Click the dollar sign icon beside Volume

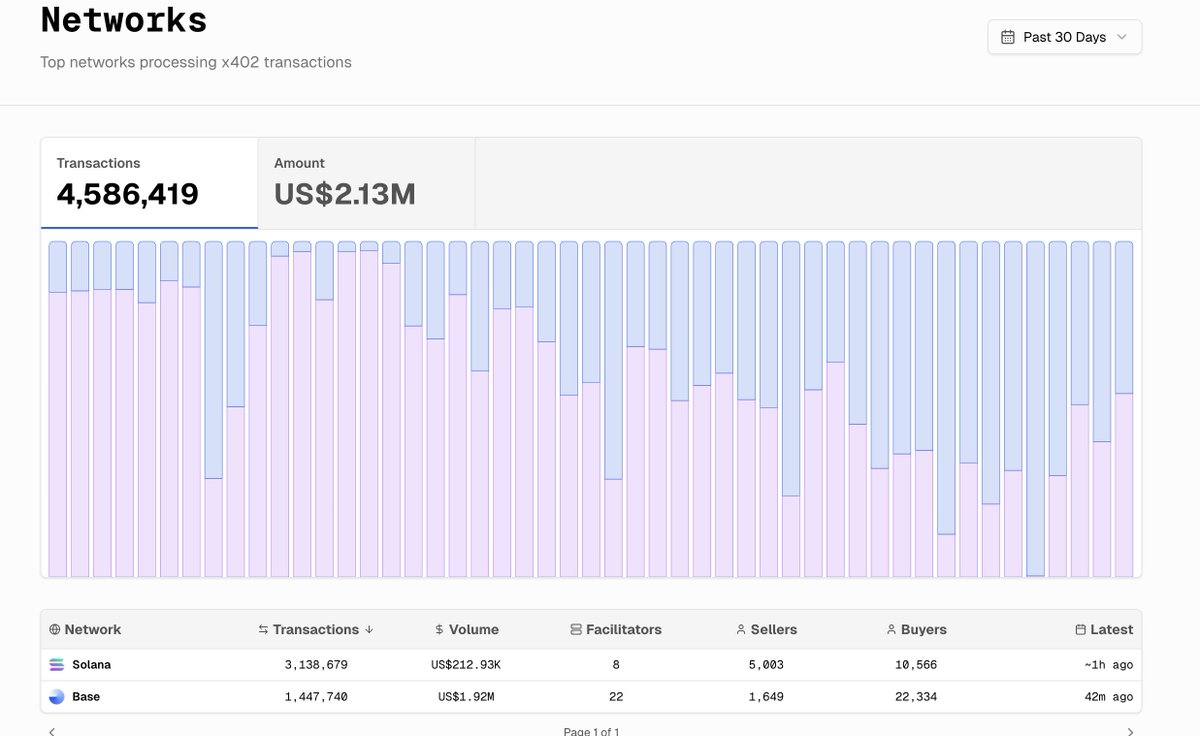click(x=440, y=630)
